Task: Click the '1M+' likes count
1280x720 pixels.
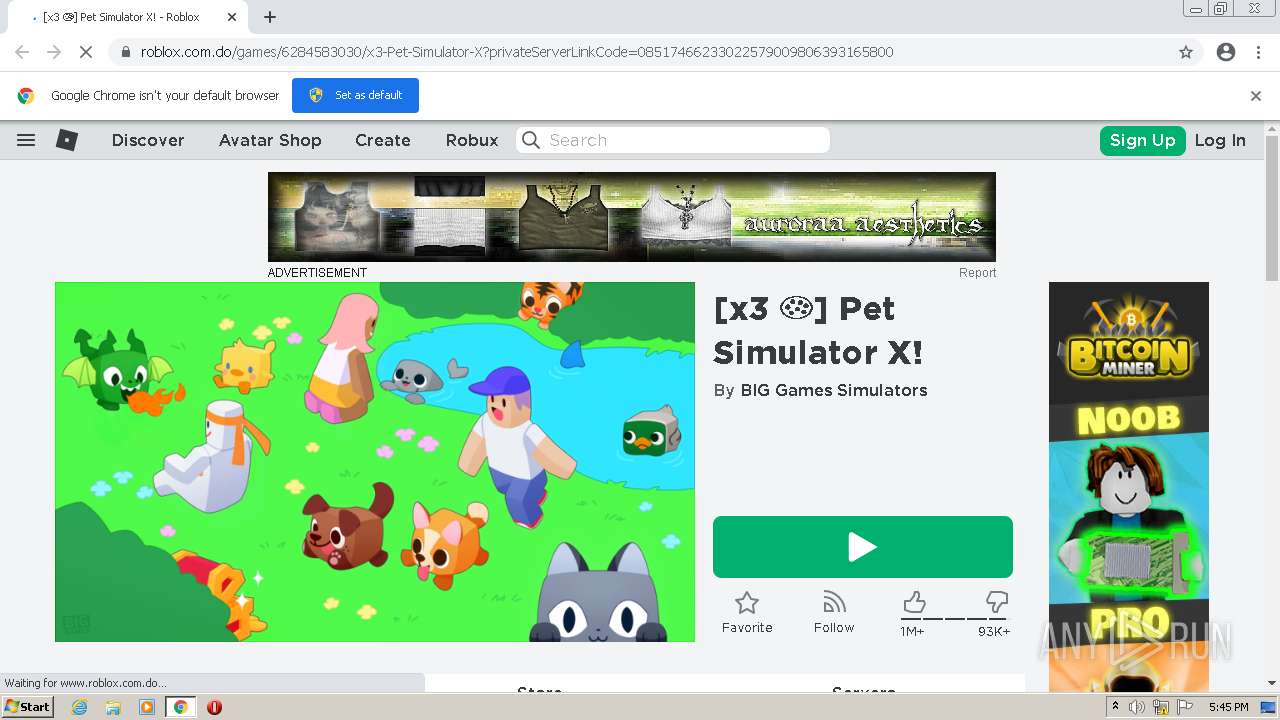Action: 912,631
